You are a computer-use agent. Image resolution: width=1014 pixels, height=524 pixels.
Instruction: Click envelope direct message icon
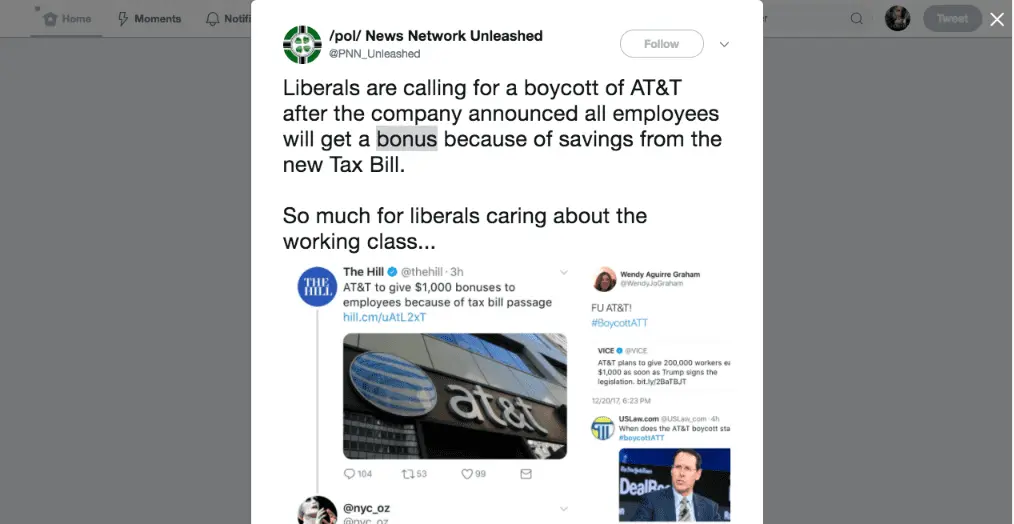(x=526, y=474)
